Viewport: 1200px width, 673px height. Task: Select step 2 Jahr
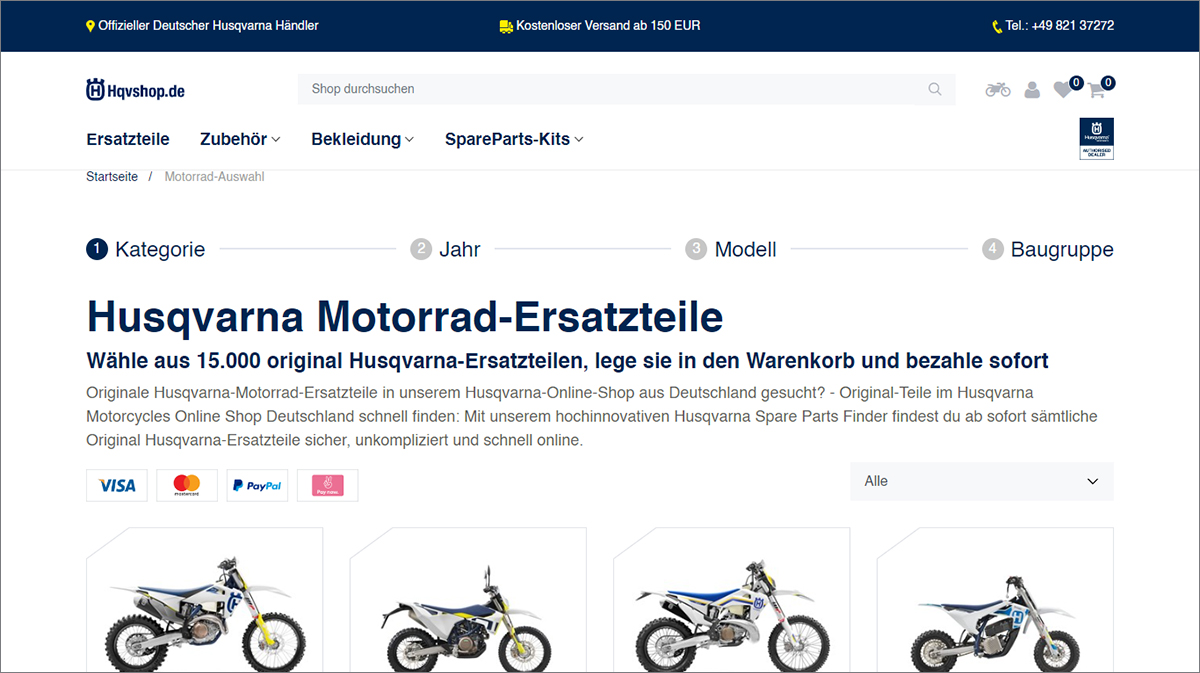click(446, 249)
